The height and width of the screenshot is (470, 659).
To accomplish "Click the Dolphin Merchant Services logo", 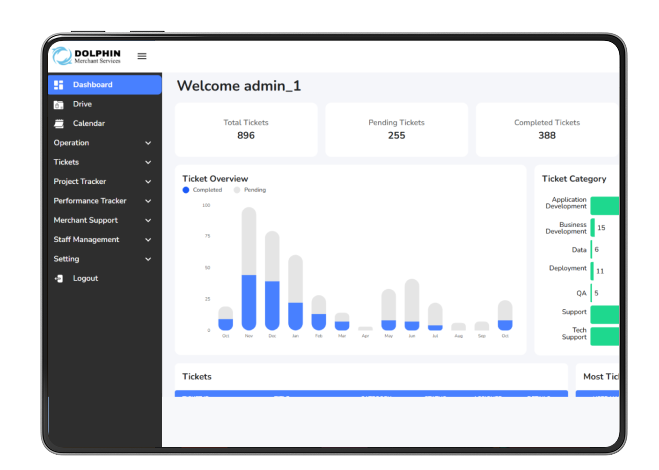I will coord(87,57).
